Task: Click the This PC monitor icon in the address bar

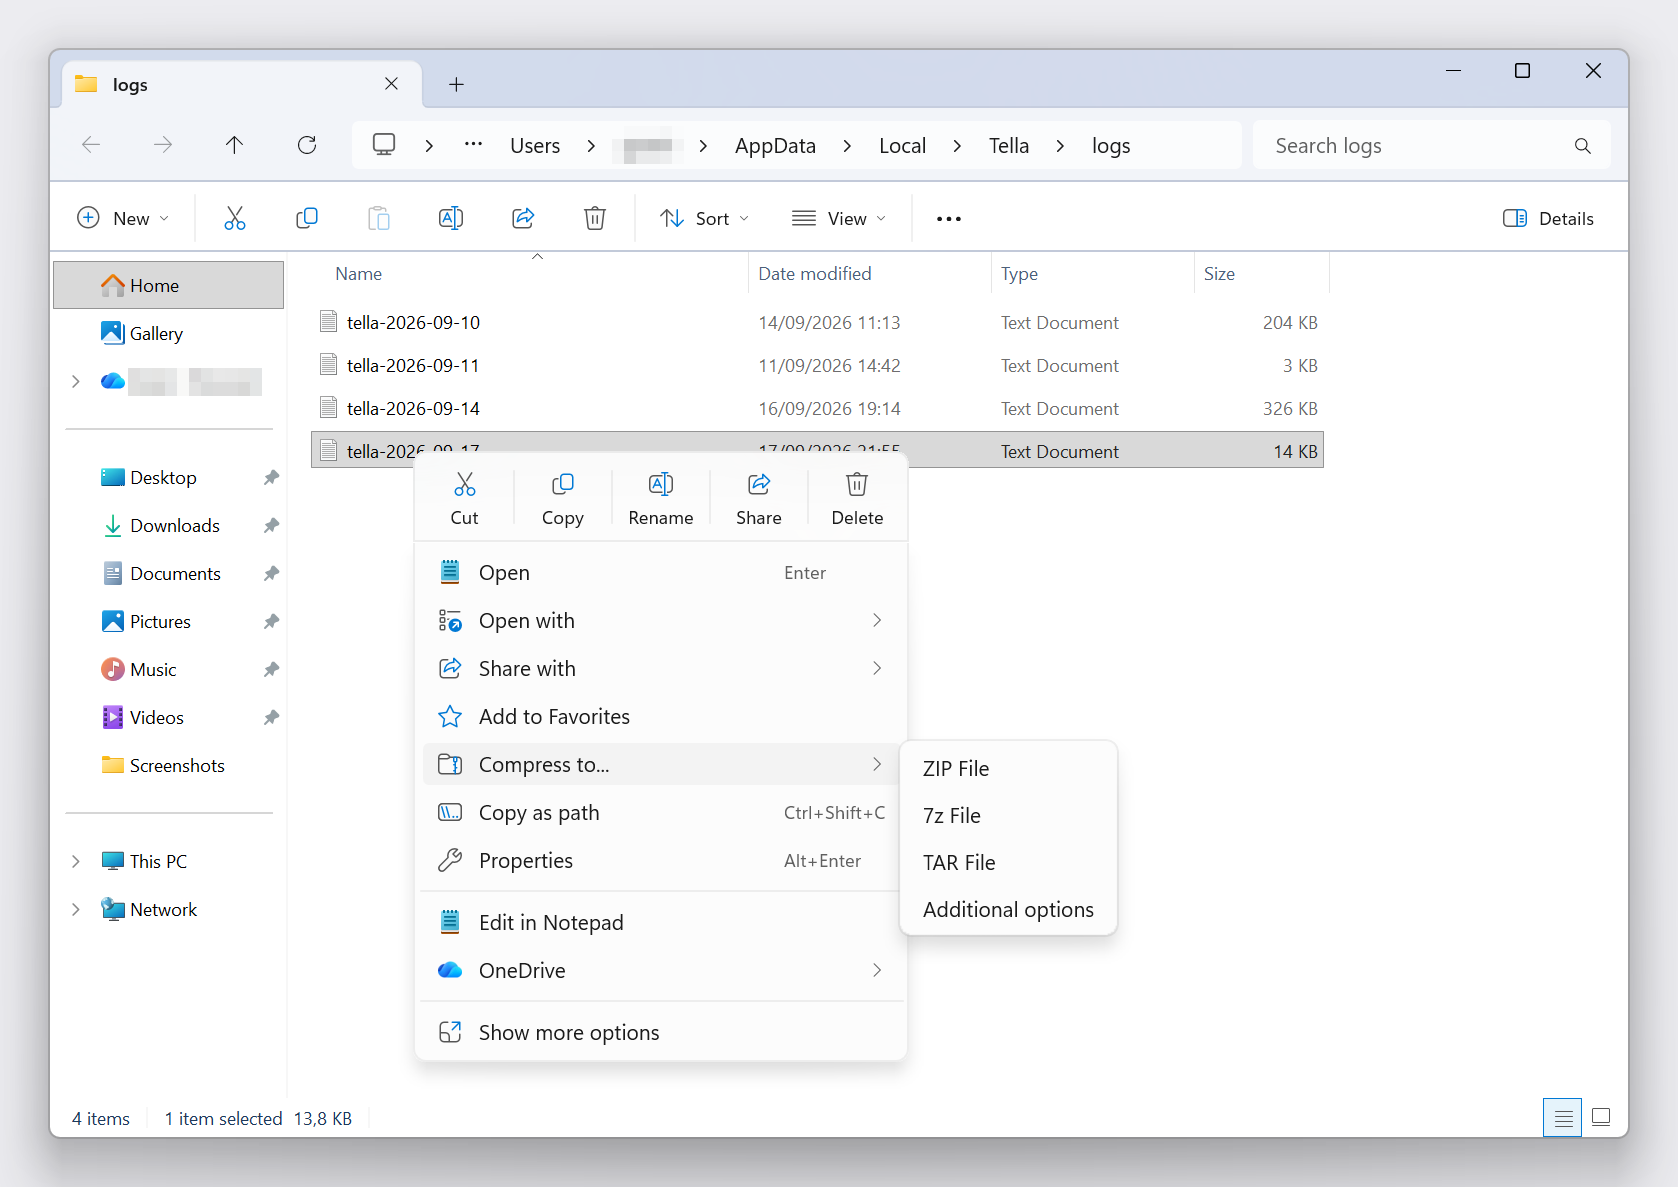Action: 384,145
